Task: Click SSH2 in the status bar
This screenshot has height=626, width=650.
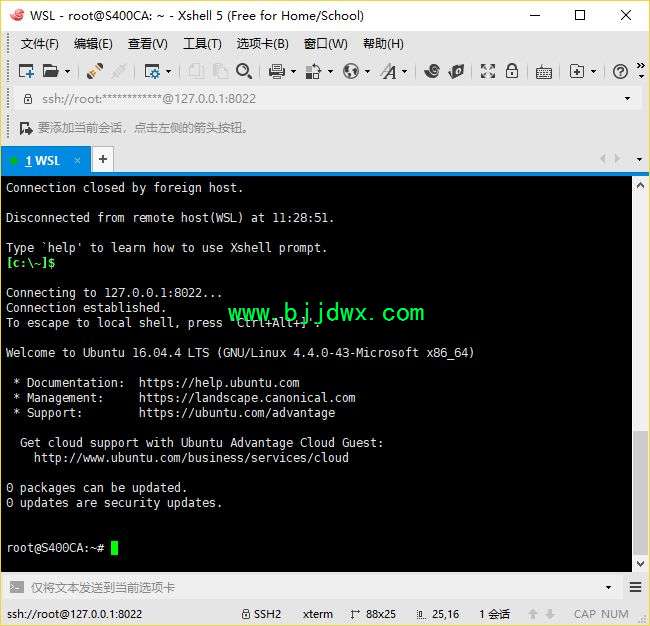Action: click(x=262, y=614)
